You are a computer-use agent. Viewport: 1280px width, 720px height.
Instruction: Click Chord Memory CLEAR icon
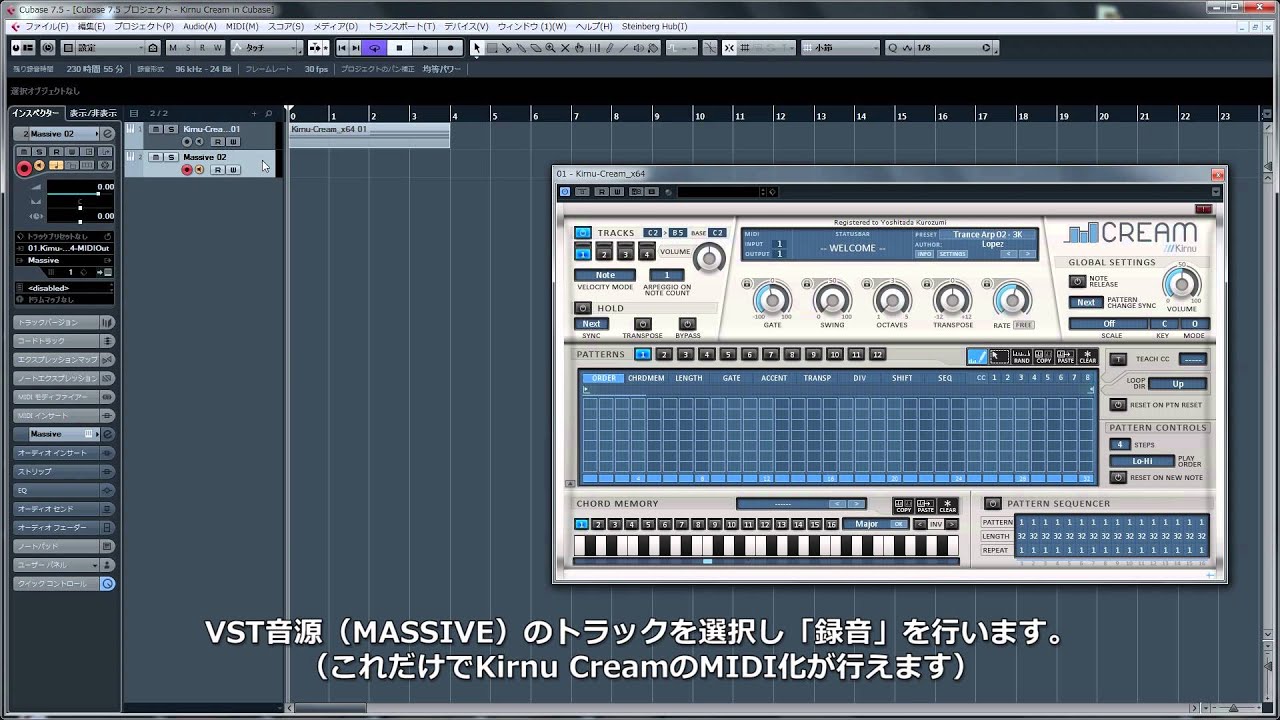click(x=948, y=506)
